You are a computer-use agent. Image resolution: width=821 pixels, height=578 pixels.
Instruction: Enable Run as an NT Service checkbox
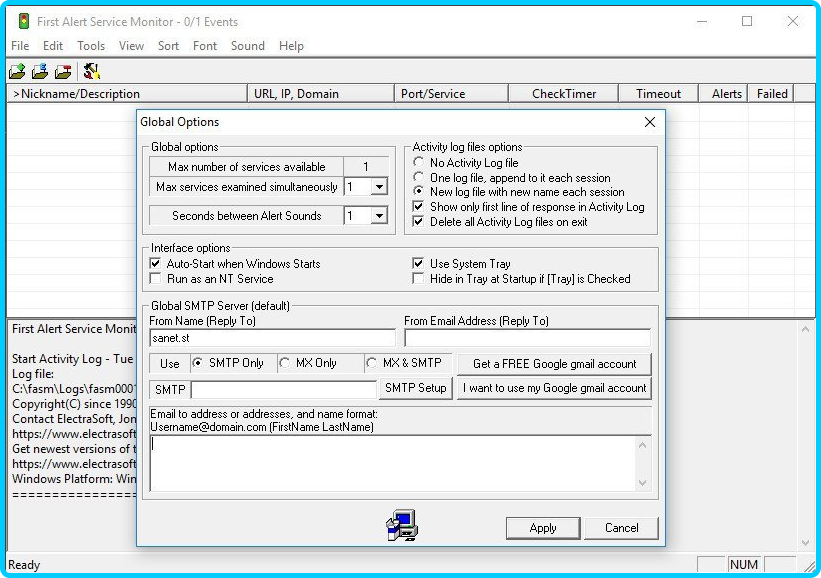(x=156, y=279)
